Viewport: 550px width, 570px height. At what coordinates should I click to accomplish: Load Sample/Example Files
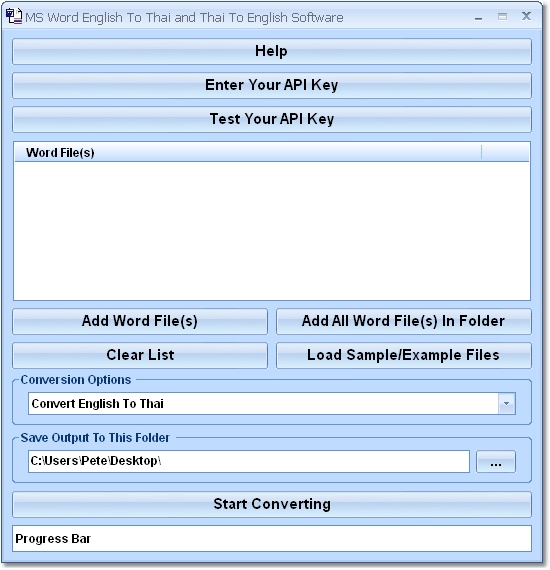(404, 355)
